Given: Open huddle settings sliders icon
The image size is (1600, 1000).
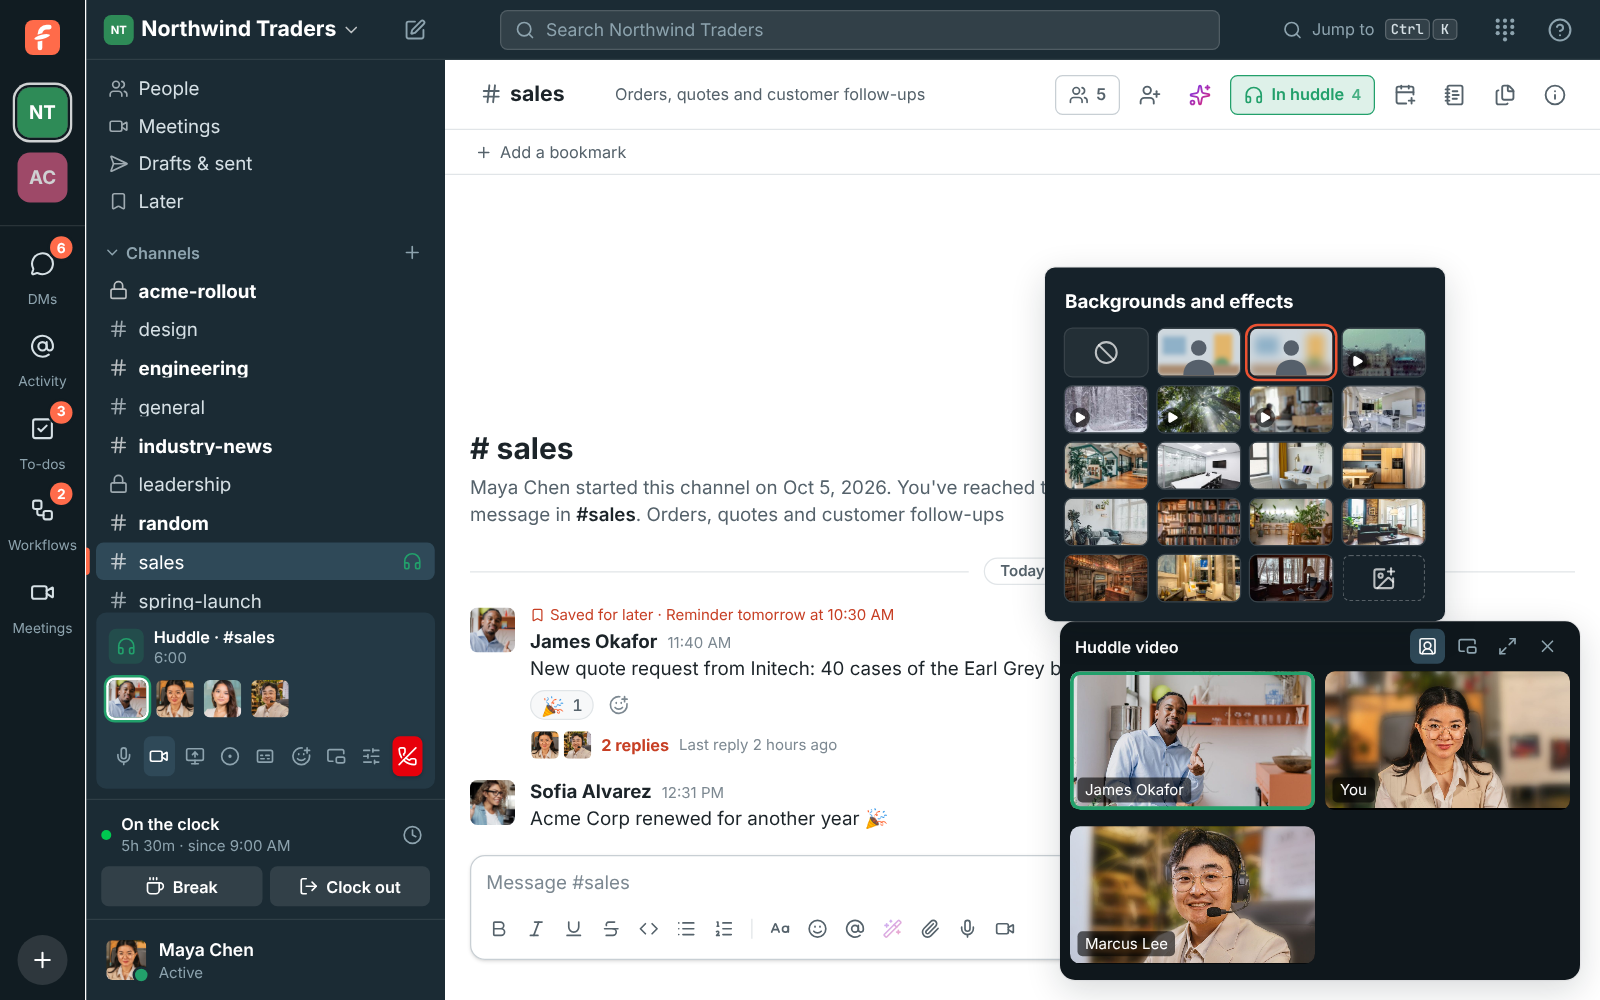Looking at the screenshot, I should pyautogui.click(x=371, y=756).
